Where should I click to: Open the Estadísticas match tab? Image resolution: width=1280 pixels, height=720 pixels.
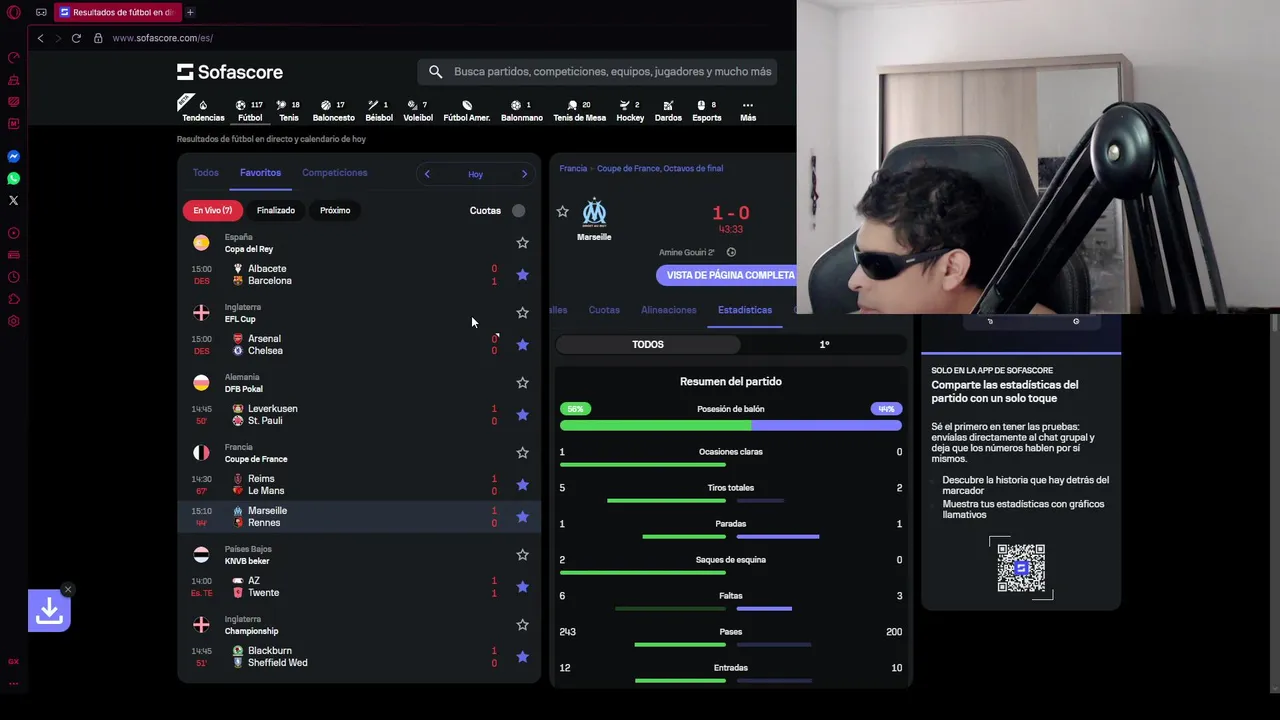tap(745, 310)
